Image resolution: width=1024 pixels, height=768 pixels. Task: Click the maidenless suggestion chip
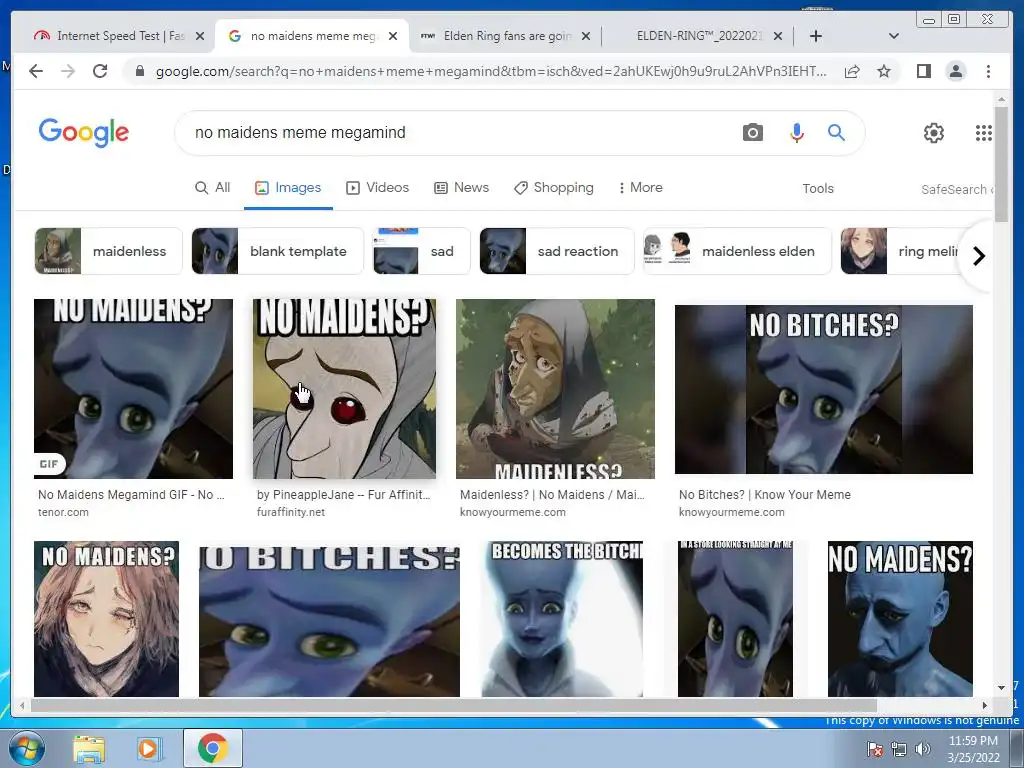coord(108,251)
